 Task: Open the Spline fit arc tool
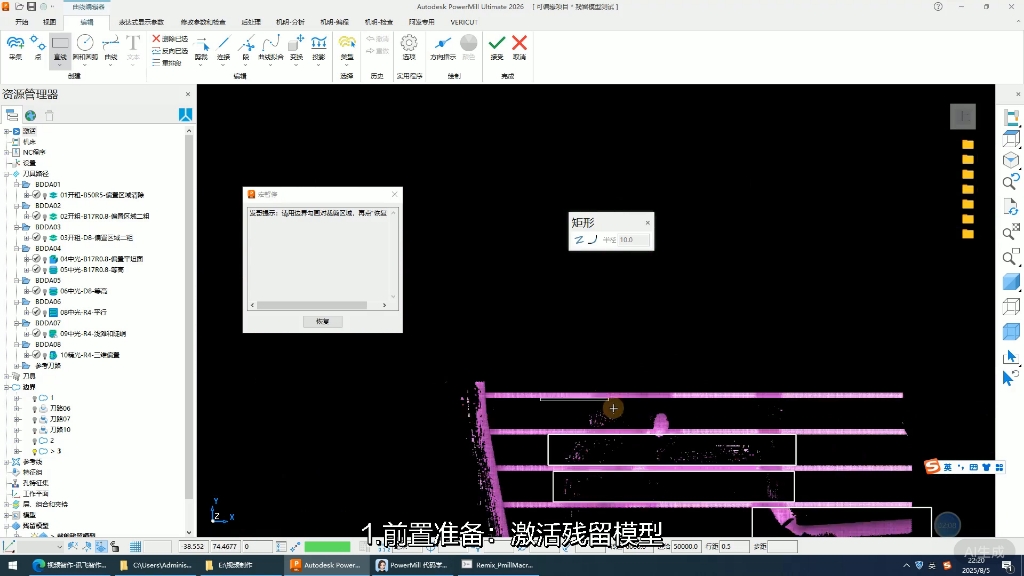pyautogui.click(x=270, y=48)
